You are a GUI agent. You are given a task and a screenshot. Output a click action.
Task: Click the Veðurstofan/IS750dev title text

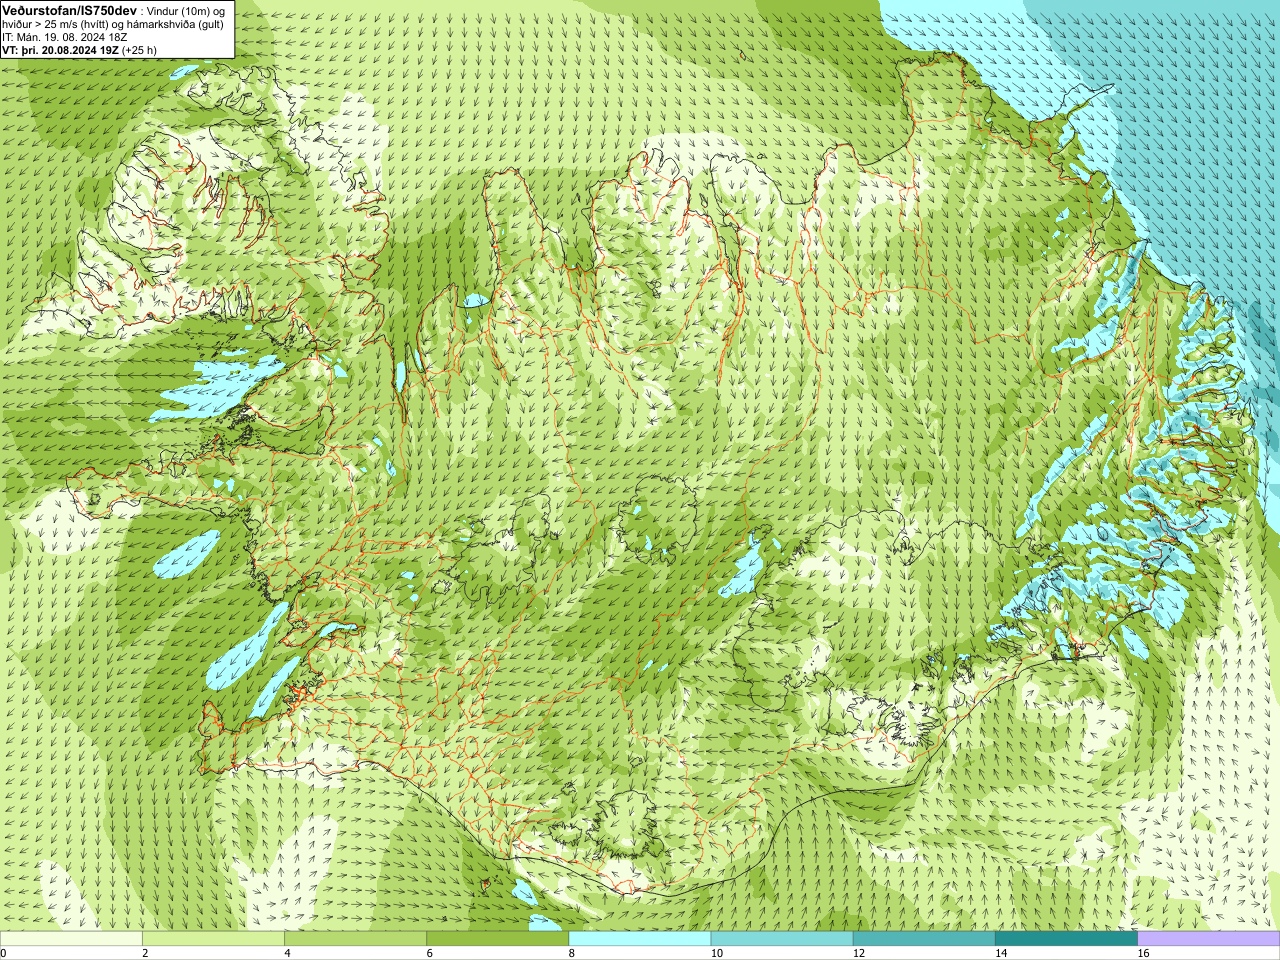pyautogui.click(x=70, y=10)
